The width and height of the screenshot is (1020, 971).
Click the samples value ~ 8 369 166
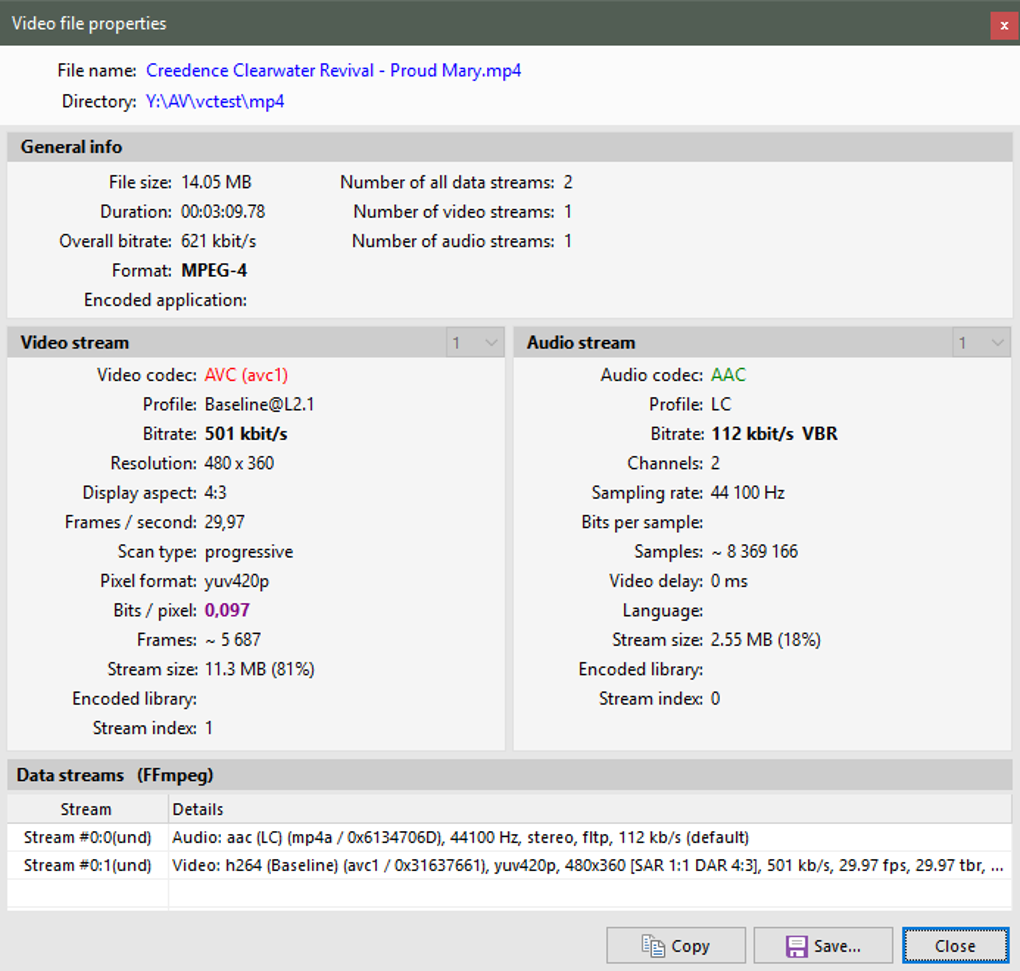754,552
